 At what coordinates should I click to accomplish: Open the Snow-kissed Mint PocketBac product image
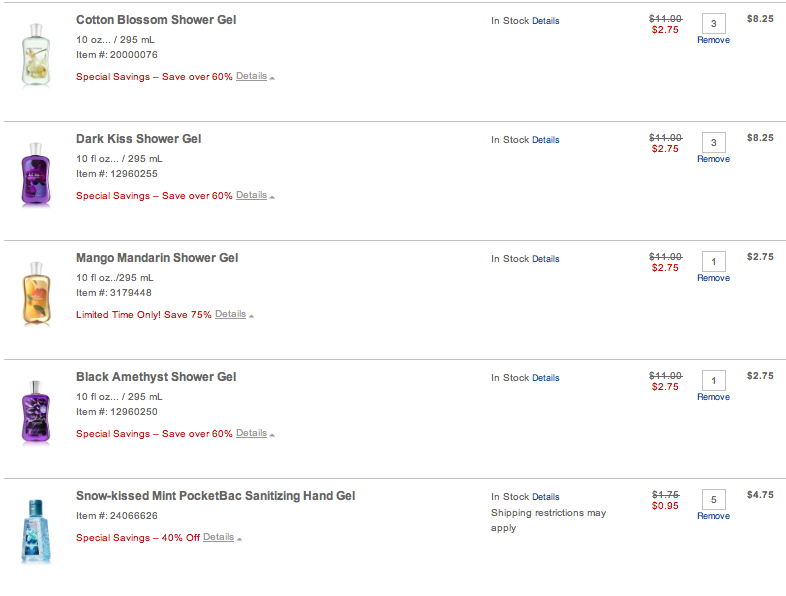coord(36,531)
